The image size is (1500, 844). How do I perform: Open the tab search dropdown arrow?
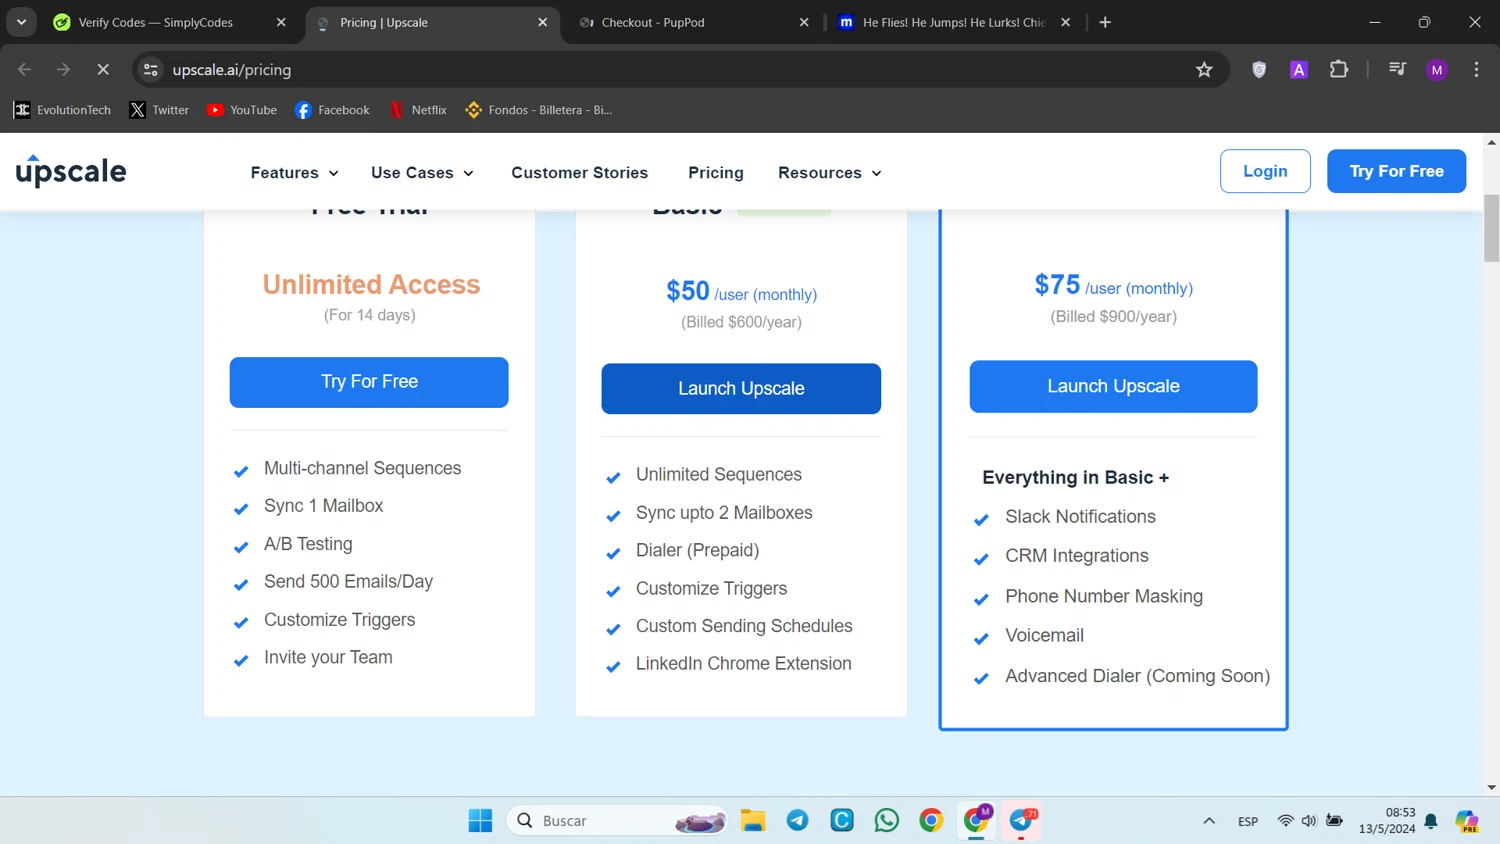[x=21, y=22]
